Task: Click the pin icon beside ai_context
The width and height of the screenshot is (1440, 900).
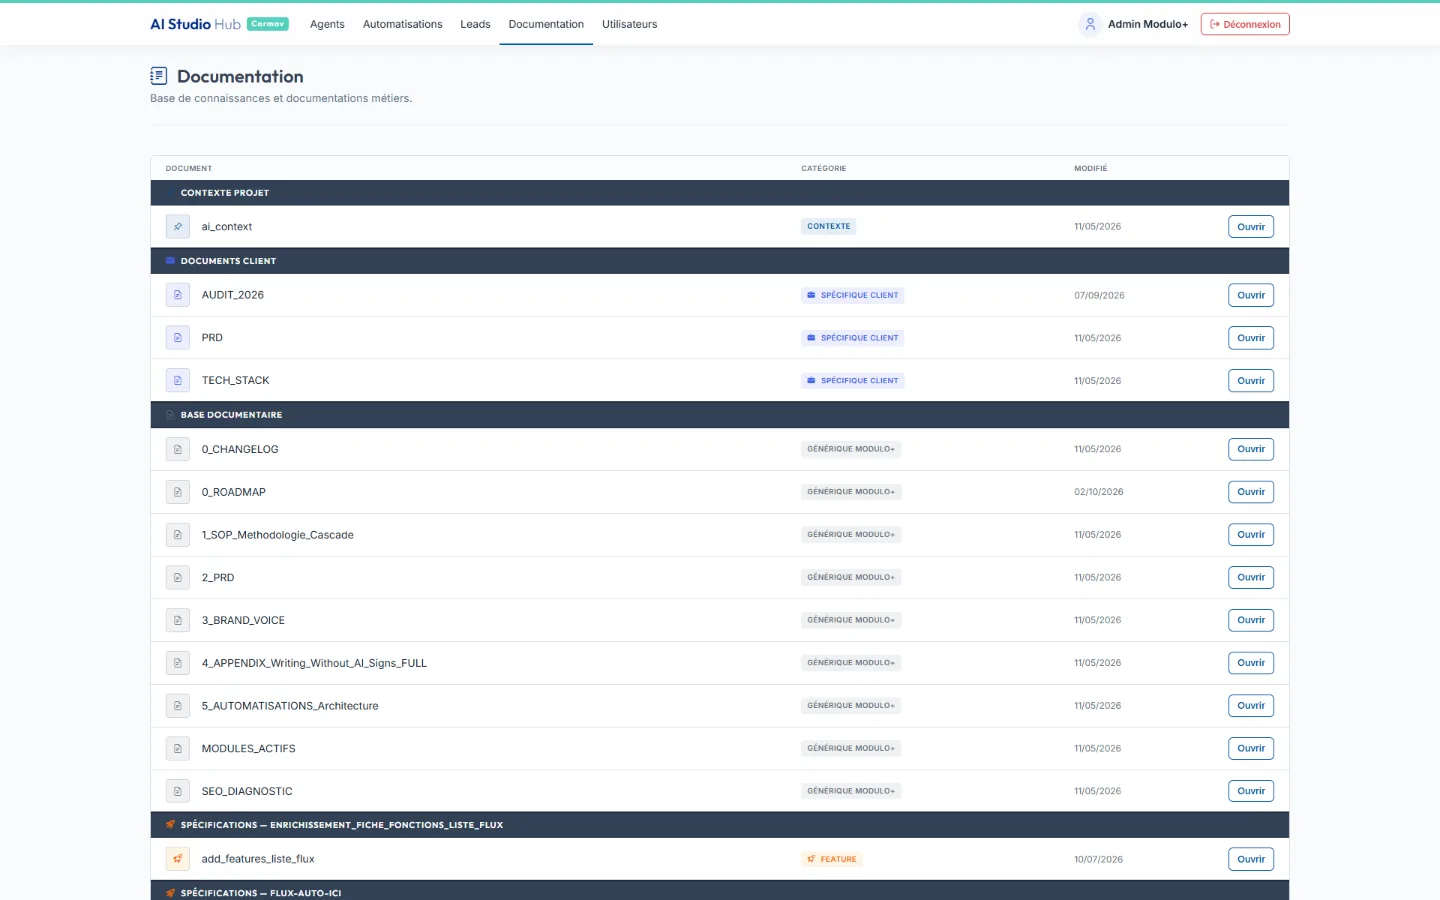Action: [178, 227]
